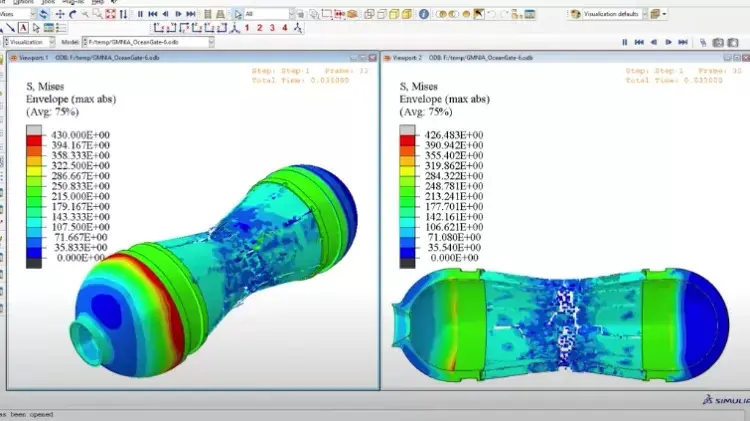The image size is (750, 421).
Task: Enable the selection arrow tool
Action: (237, 14)
